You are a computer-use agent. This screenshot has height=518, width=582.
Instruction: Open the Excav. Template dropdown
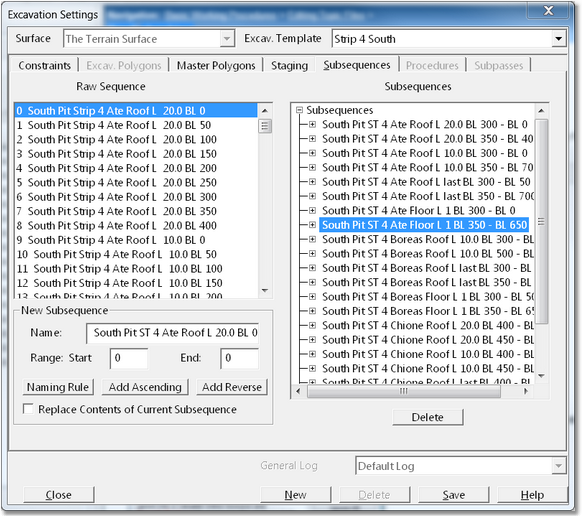click(x=558, y=39)
